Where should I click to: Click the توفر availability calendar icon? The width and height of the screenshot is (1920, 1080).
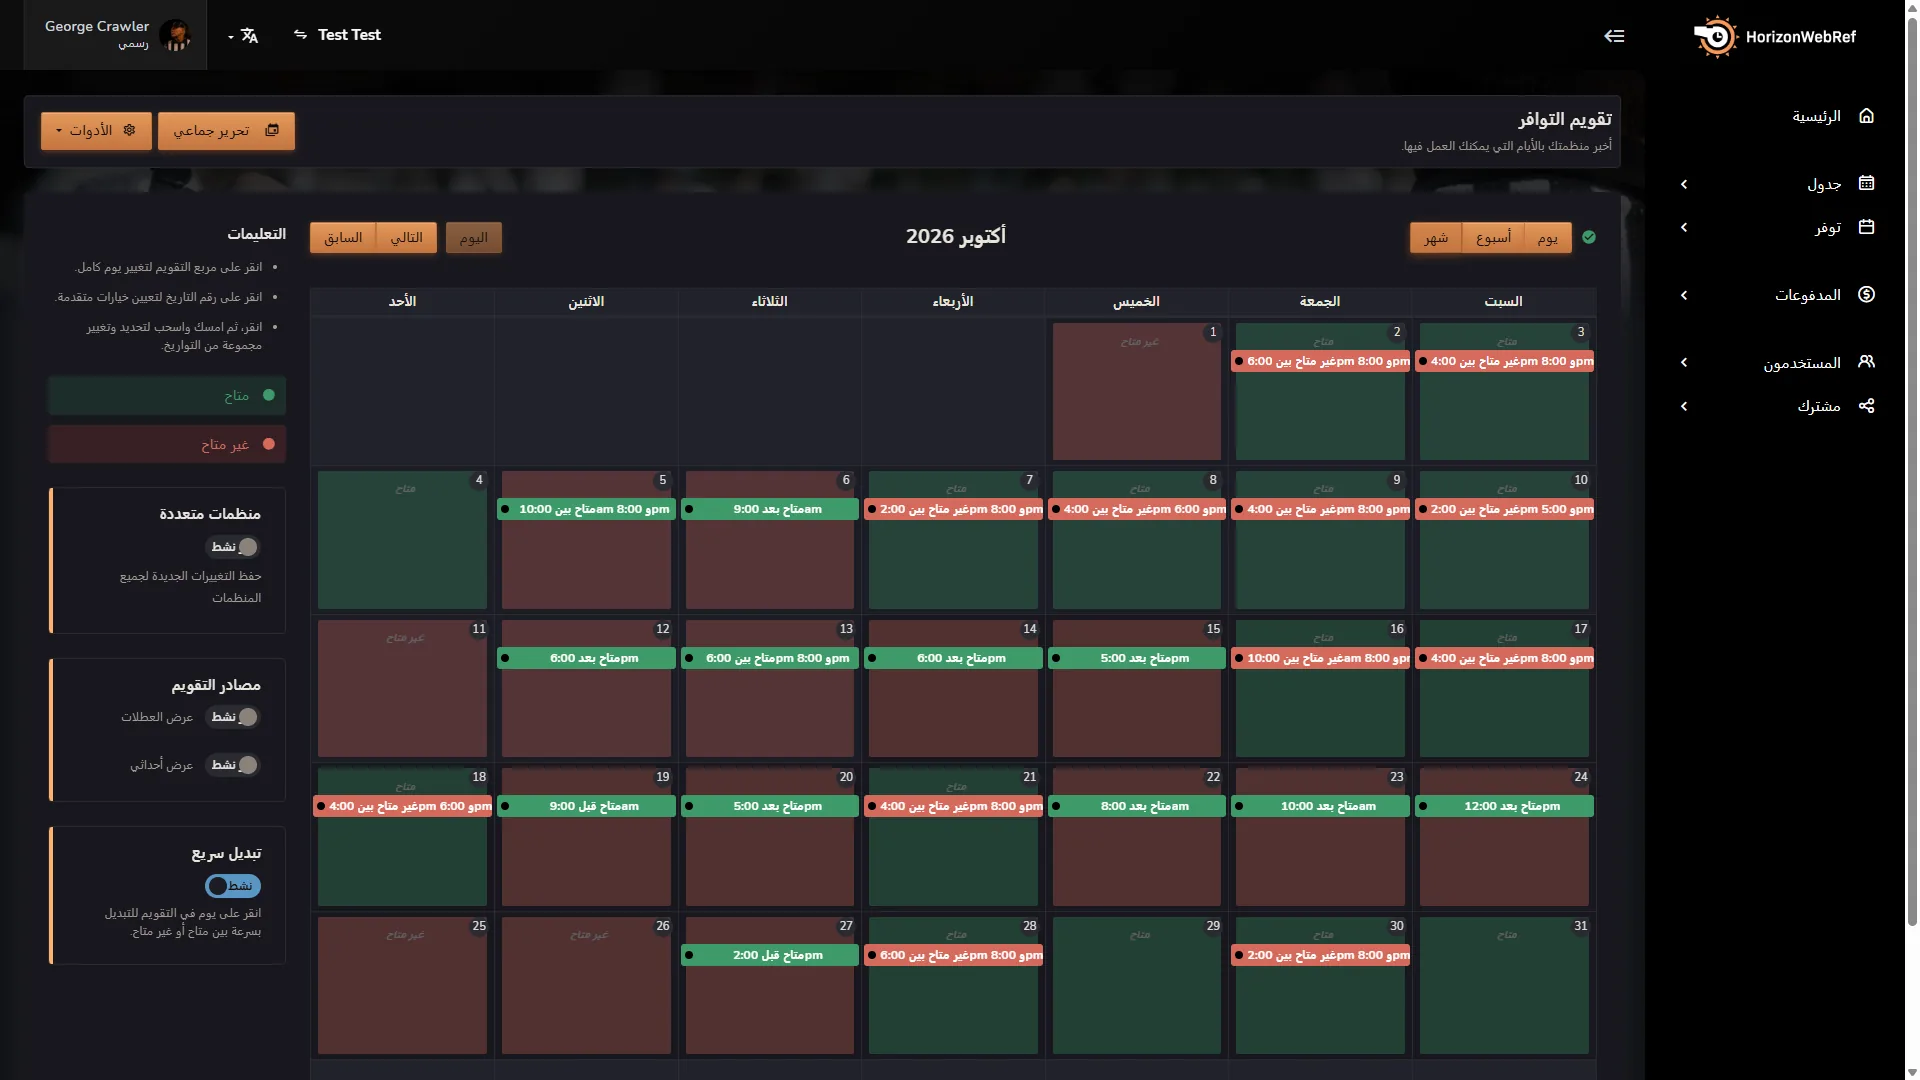coord(1866,227)
